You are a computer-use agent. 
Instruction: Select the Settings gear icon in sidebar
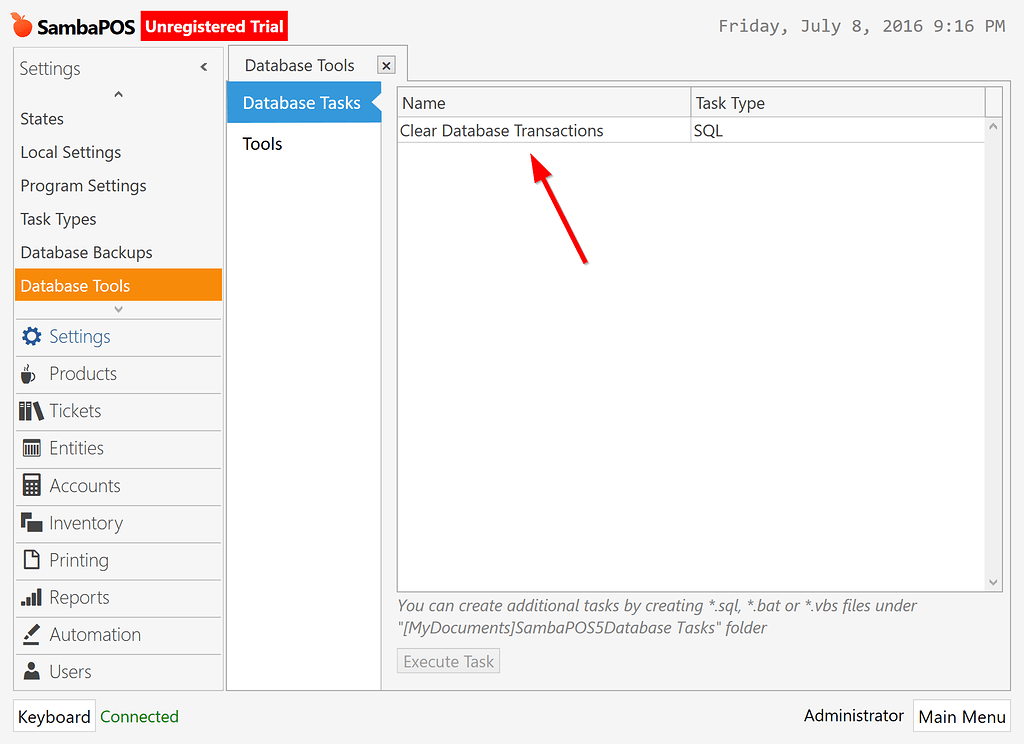30,337
